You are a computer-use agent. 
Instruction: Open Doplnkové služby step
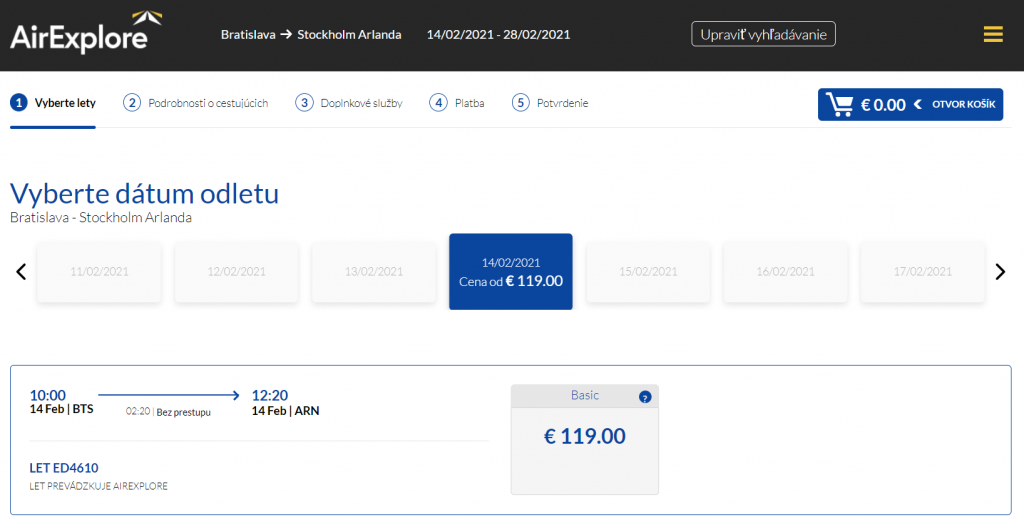coord(349,103)
